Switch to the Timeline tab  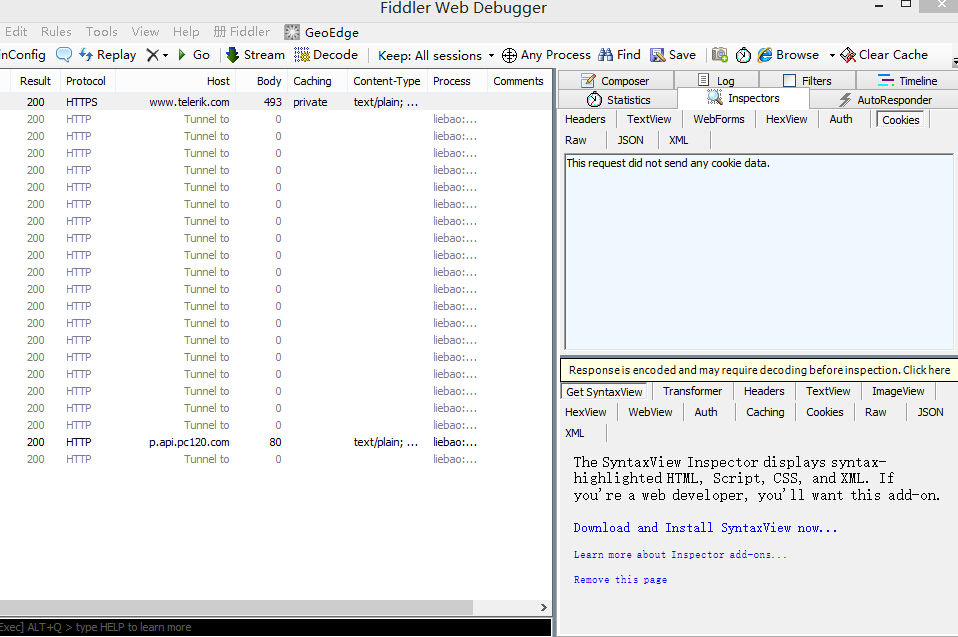(907, 81)
